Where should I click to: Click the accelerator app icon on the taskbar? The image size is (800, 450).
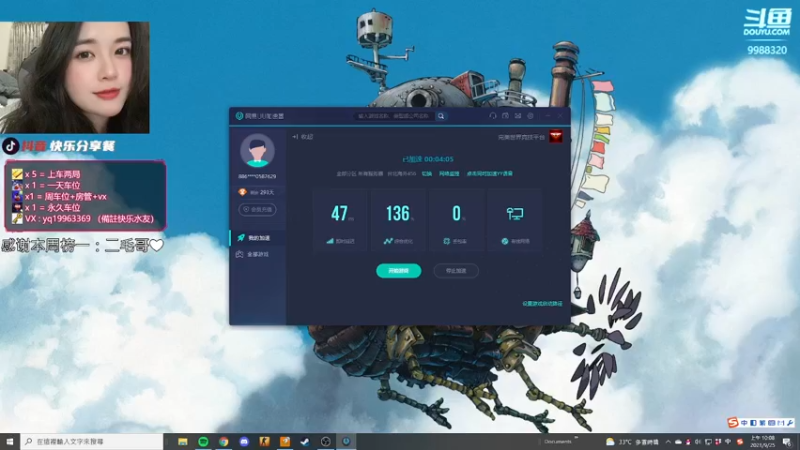(x=346, y=441)
